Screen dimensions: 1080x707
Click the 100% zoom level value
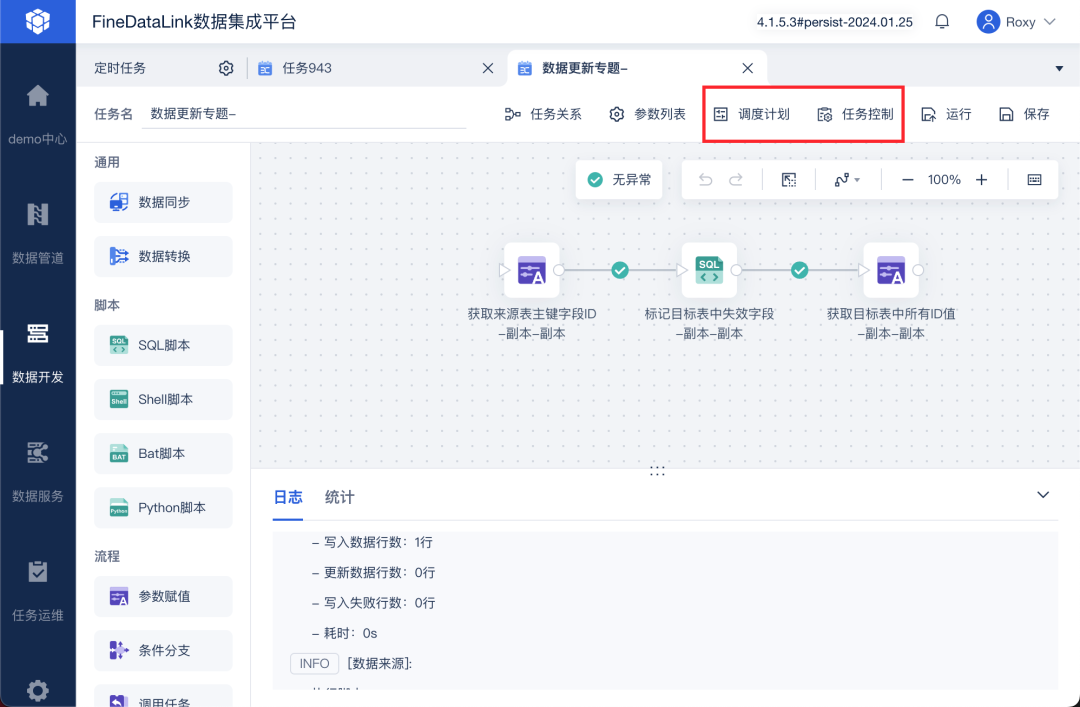(944, 180)
